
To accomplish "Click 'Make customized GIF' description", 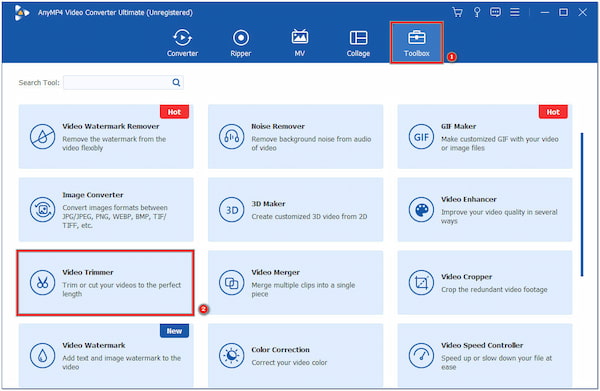I will (x=499, y=143).
